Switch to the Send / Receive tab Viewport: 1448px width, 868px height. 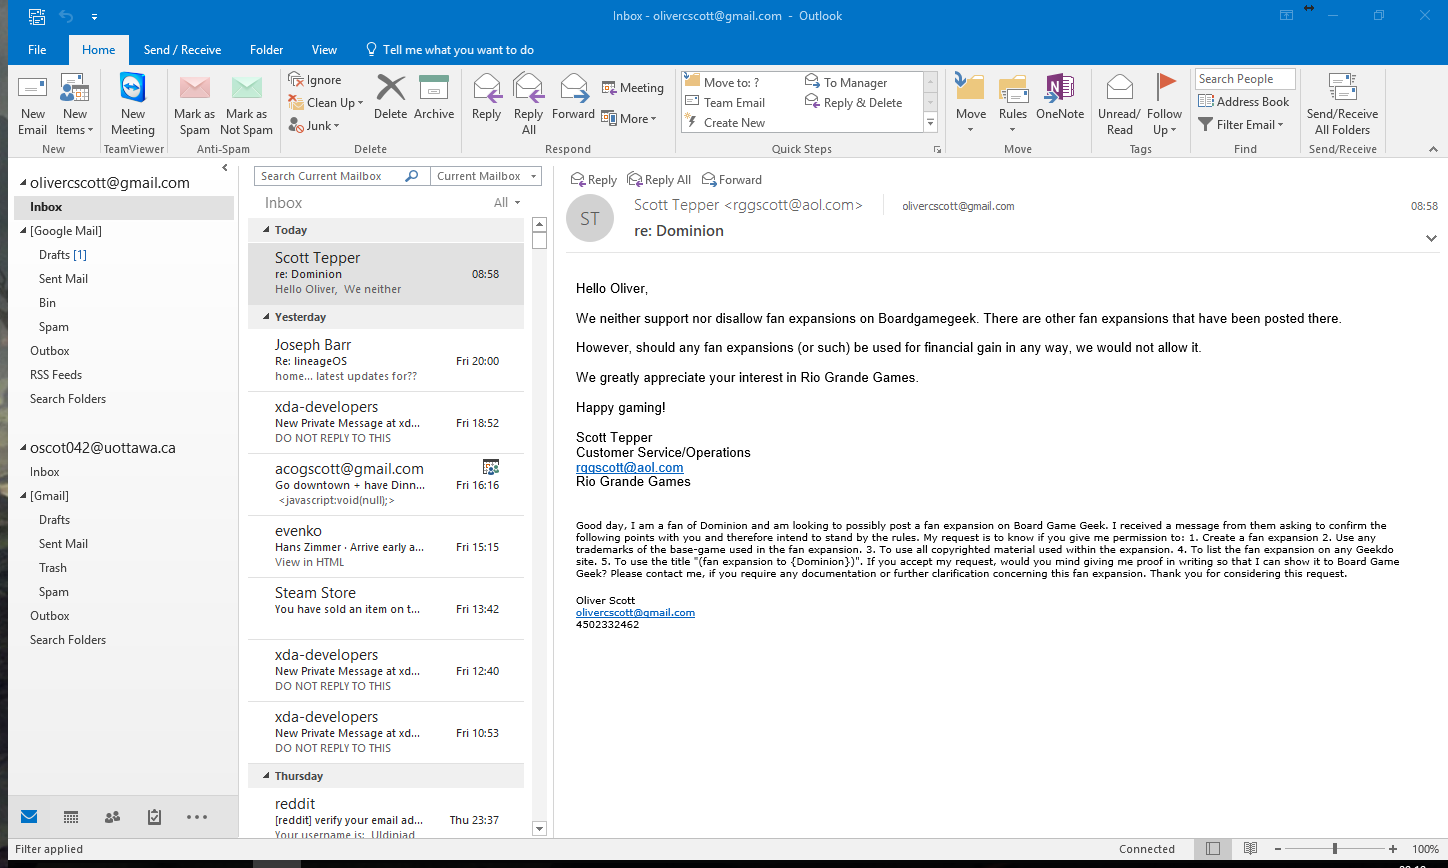tap(182, 50)
